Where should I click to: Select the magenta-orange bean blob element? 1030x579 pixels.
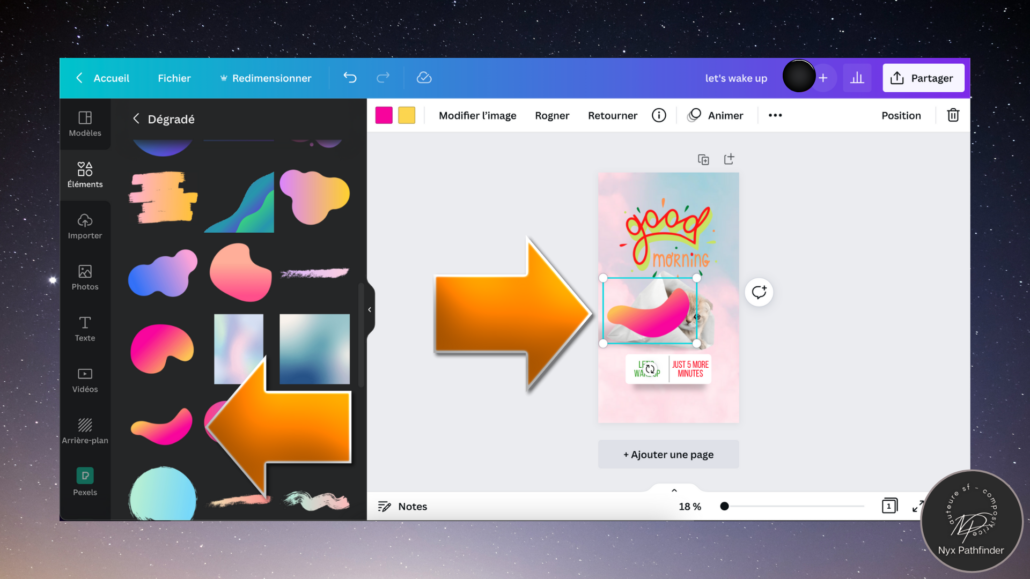click(x=162, y=348)
